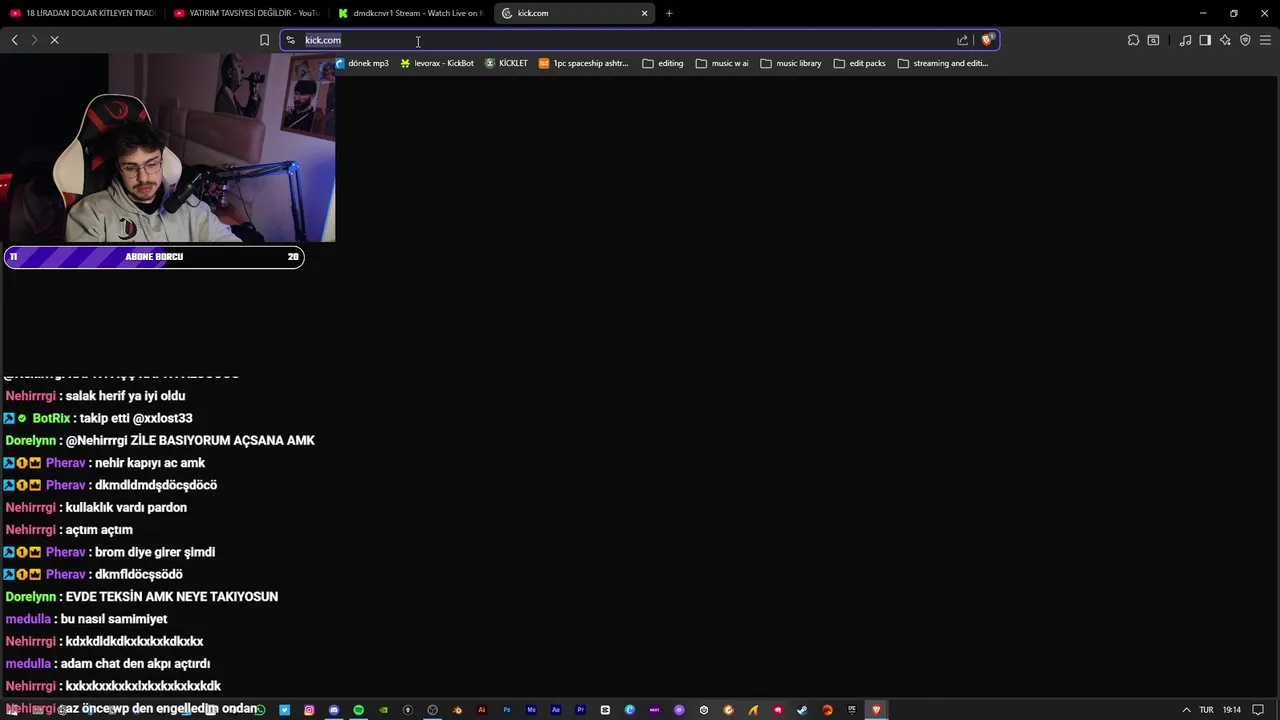Open Adobe Photoshop from the taskbar
Screen dimensions: 1280x720
506,710
